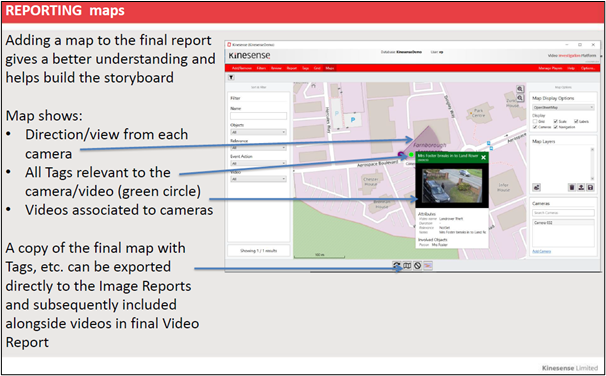Maximize the Kinesense window
Viewport: 606px width, 376px height.
[x=580, y=45]
